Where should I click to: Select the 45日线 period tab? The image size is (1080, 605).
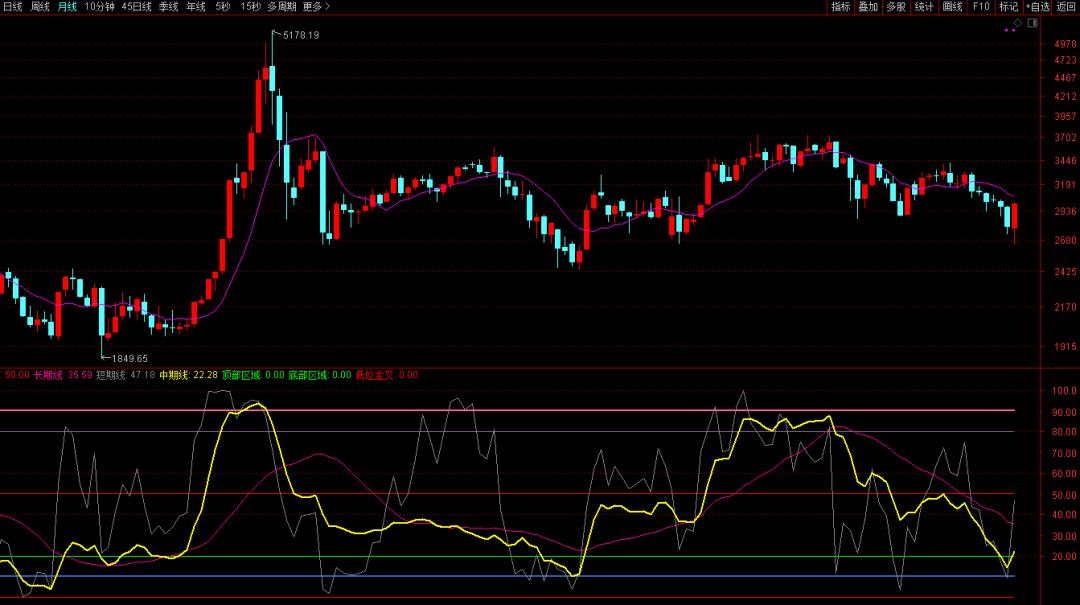pos(136,7)
